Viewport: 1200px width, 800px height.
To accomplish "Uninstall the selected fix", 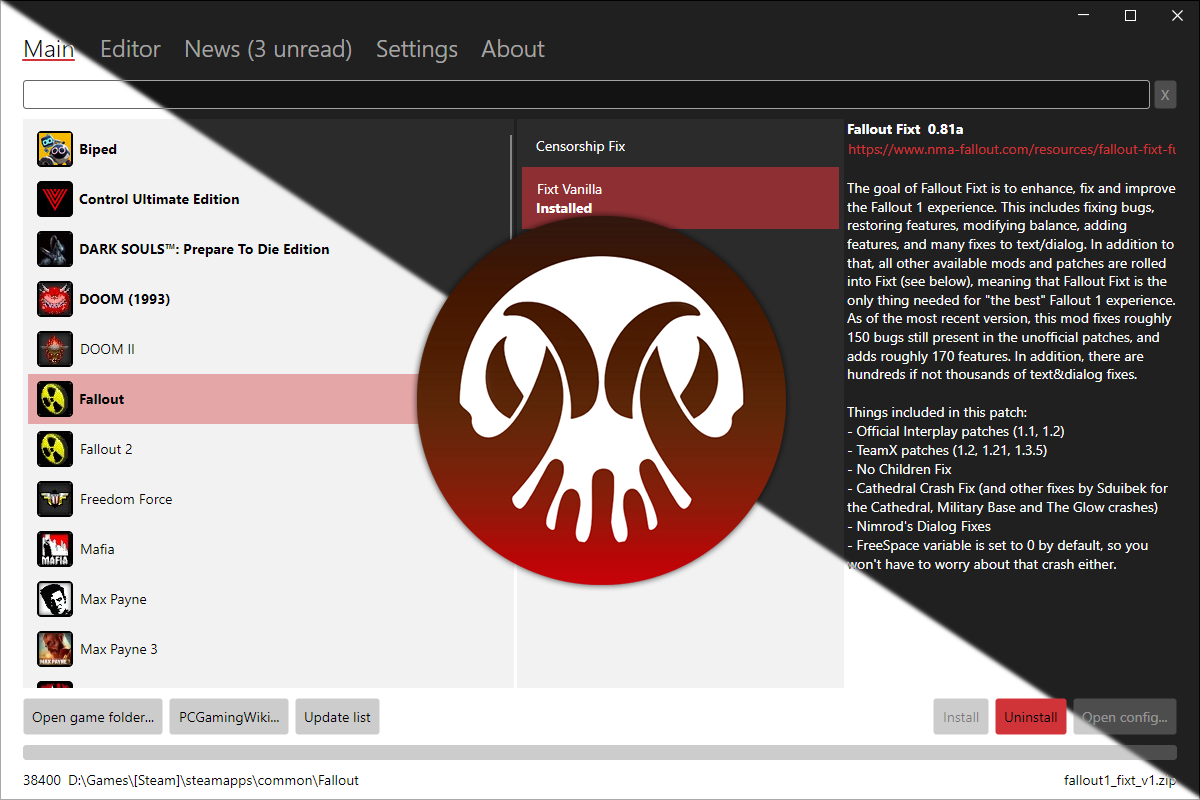I will click(x=1031, y=717).
